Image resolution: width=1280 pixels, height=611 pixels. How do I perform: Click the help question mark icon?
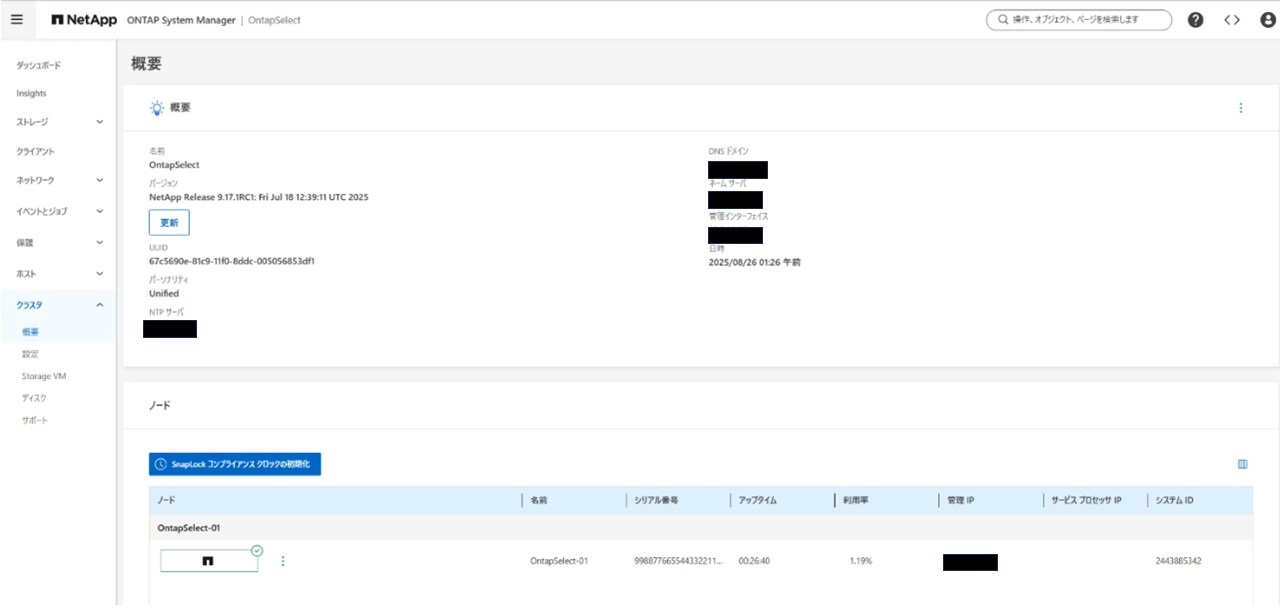[1195, 20]
